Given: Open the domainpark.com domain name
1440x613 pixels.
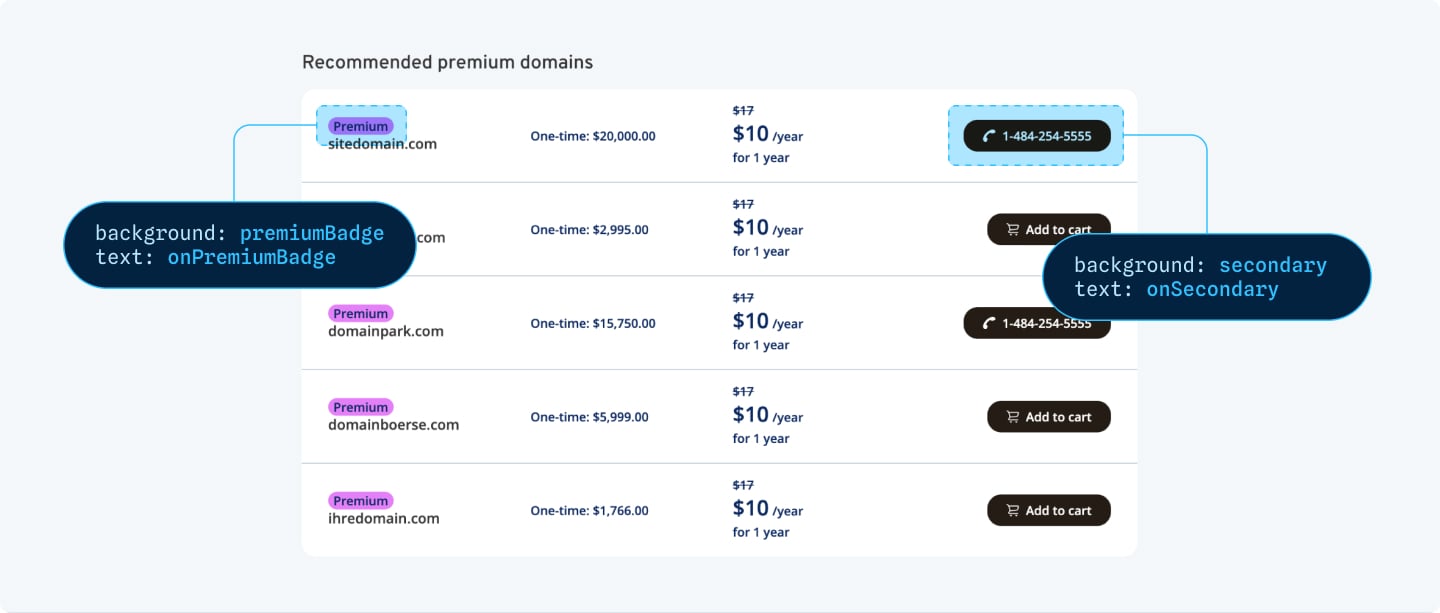Looking at the screenshot, I should point(386,331).
